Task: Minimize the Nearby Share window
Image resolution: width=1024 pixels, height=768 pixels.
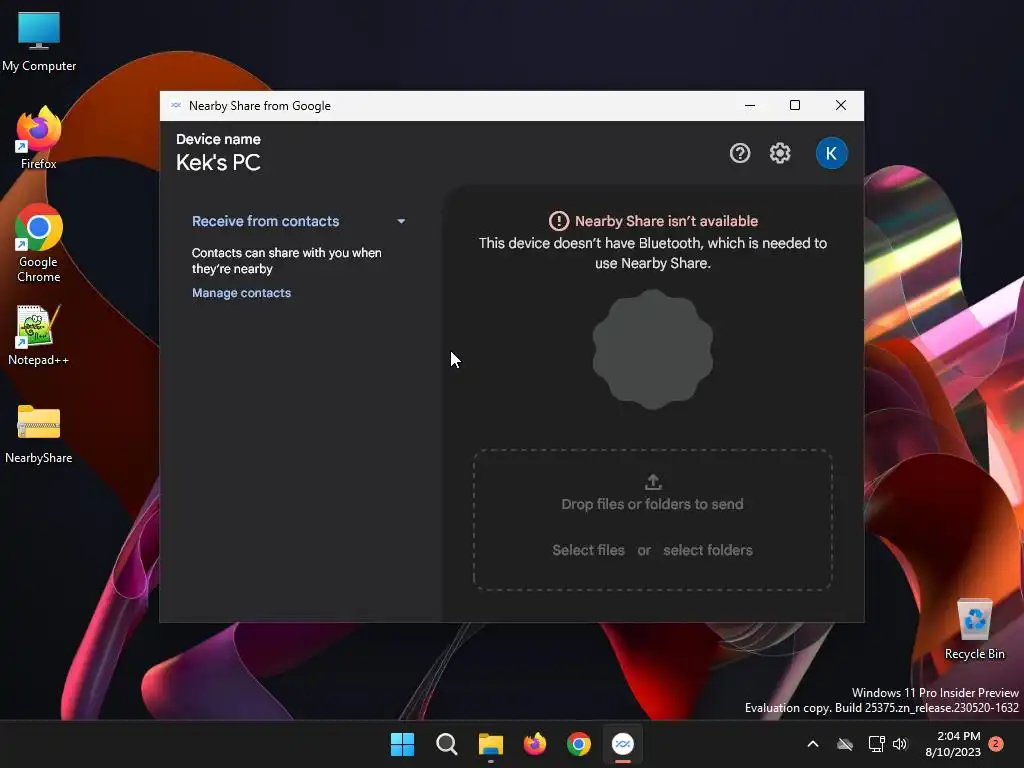Action: coord(750,105)
